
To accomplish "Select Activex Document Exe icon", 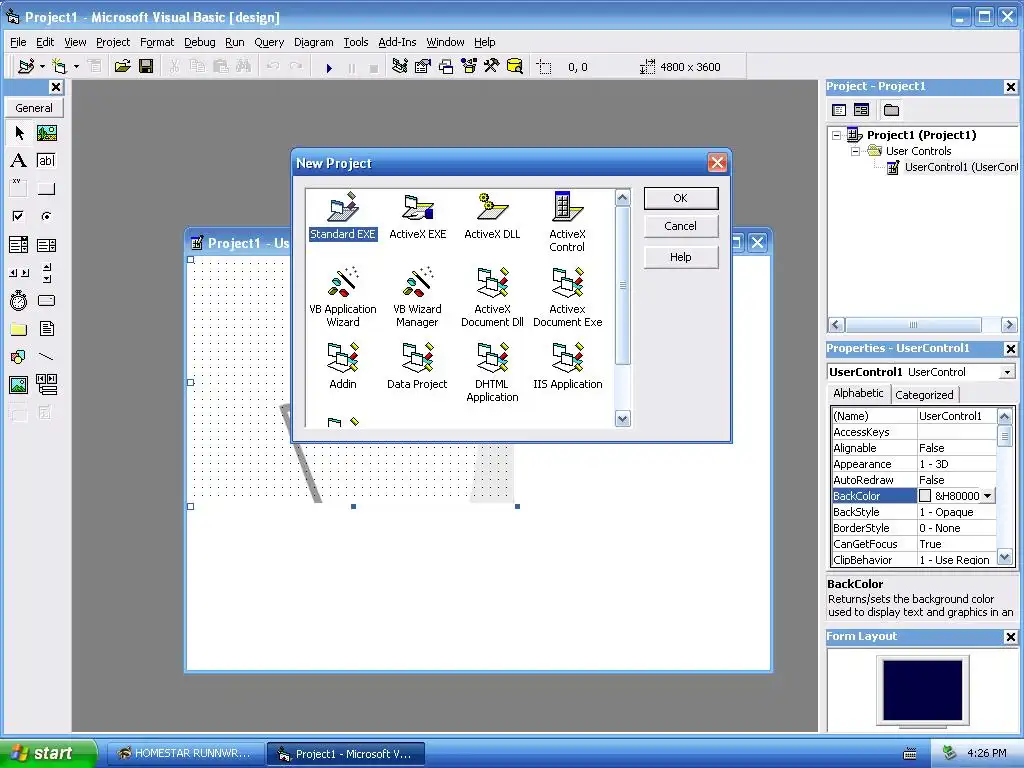I will [567, 297].
